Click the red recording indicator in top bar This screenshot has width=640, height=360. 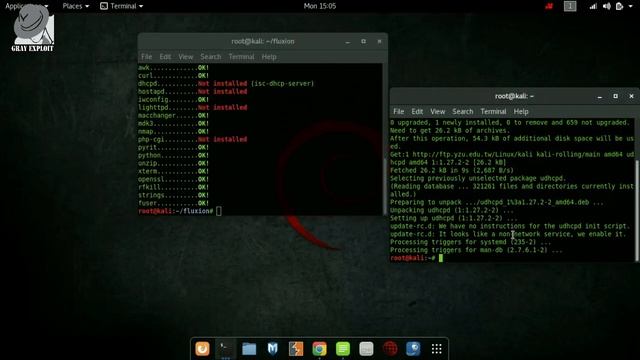click(x=549, y=6)
